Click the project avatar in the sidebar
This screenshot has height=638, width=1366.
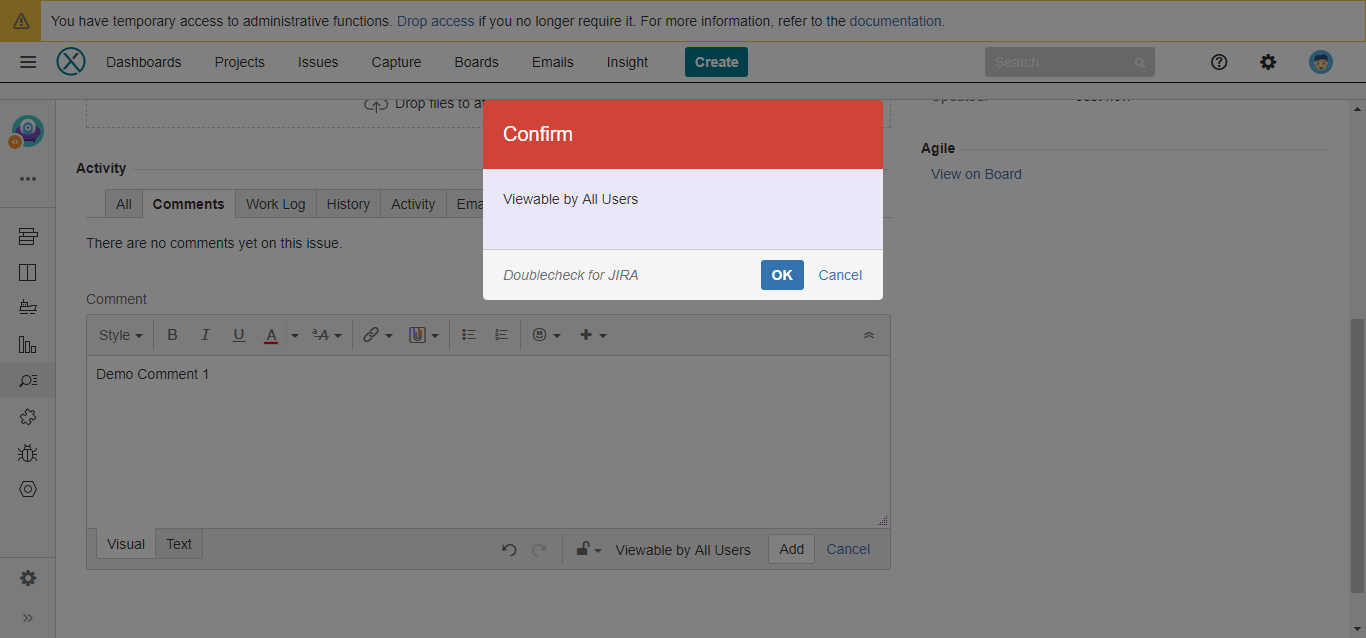27,131
